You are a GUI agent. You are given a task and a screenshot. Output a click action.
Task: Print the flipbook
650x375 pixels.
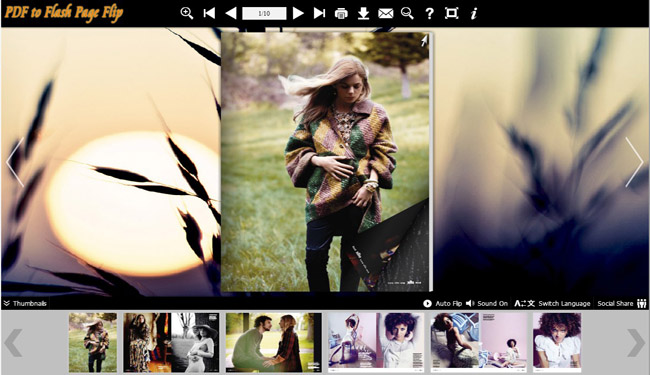[x=341, y=14]
